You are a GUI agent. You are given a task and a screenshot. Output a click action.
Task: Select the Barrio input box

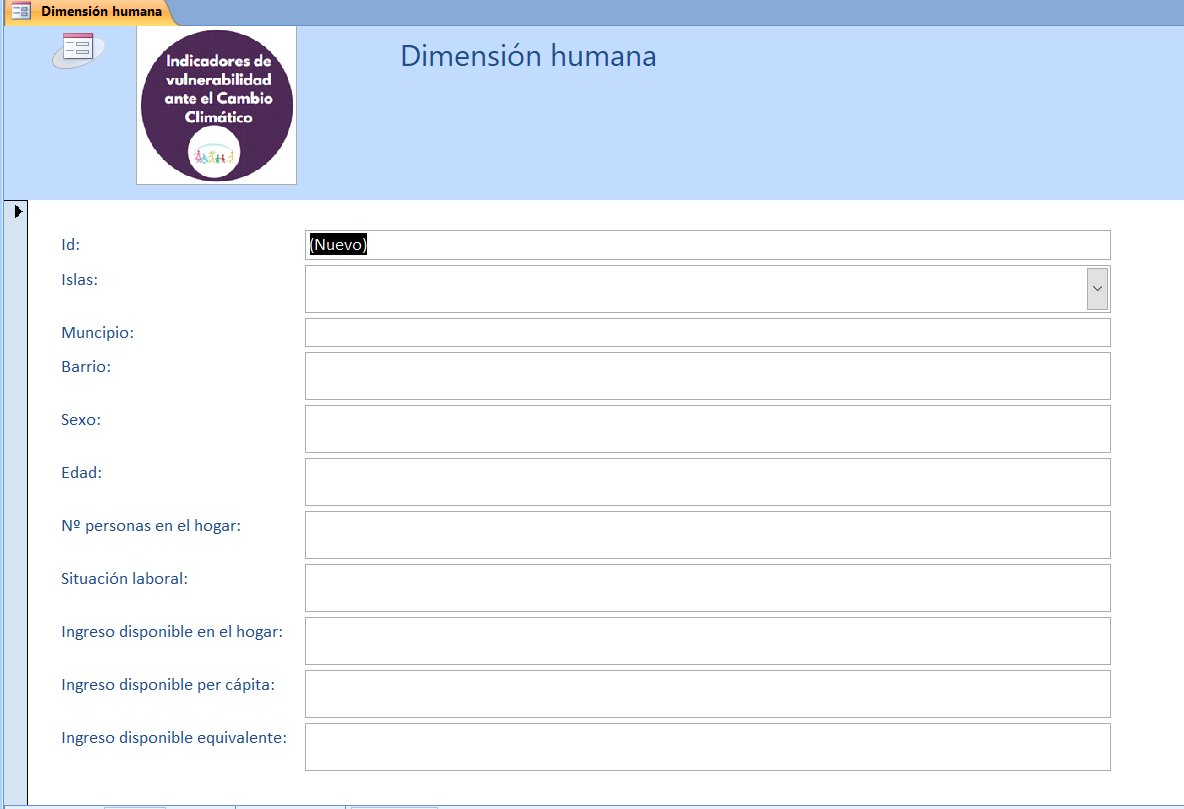707,376
